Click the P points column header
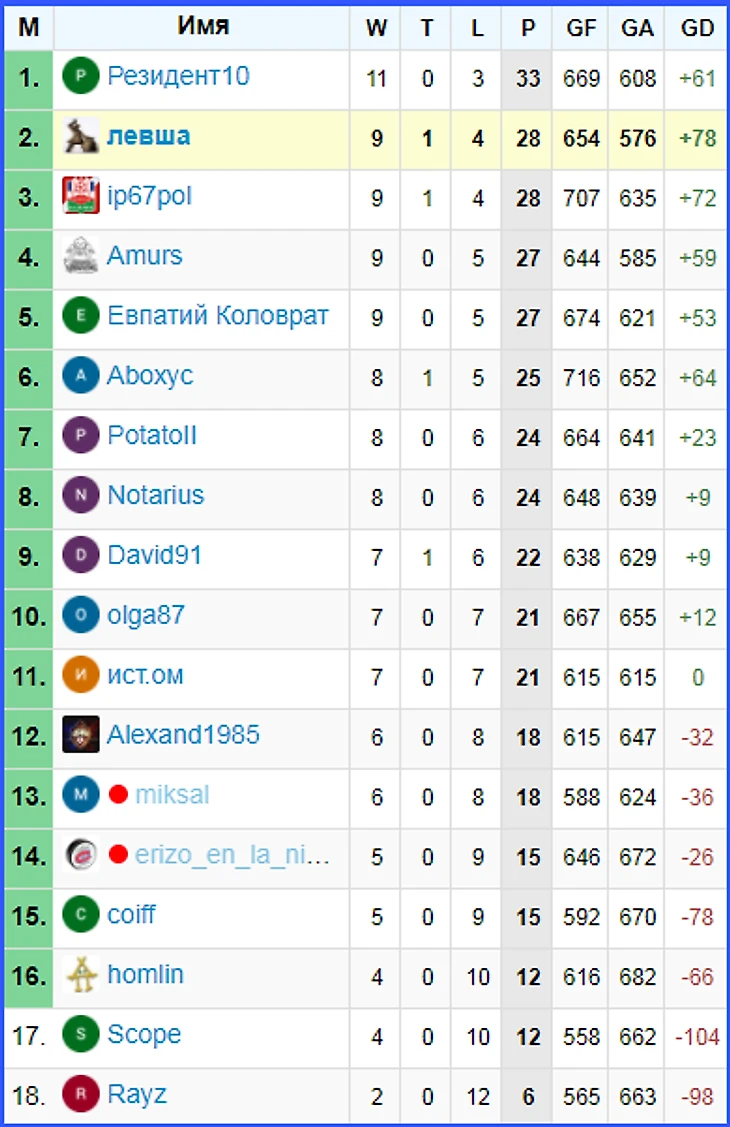730x1127 pixels. pos(528,28)
